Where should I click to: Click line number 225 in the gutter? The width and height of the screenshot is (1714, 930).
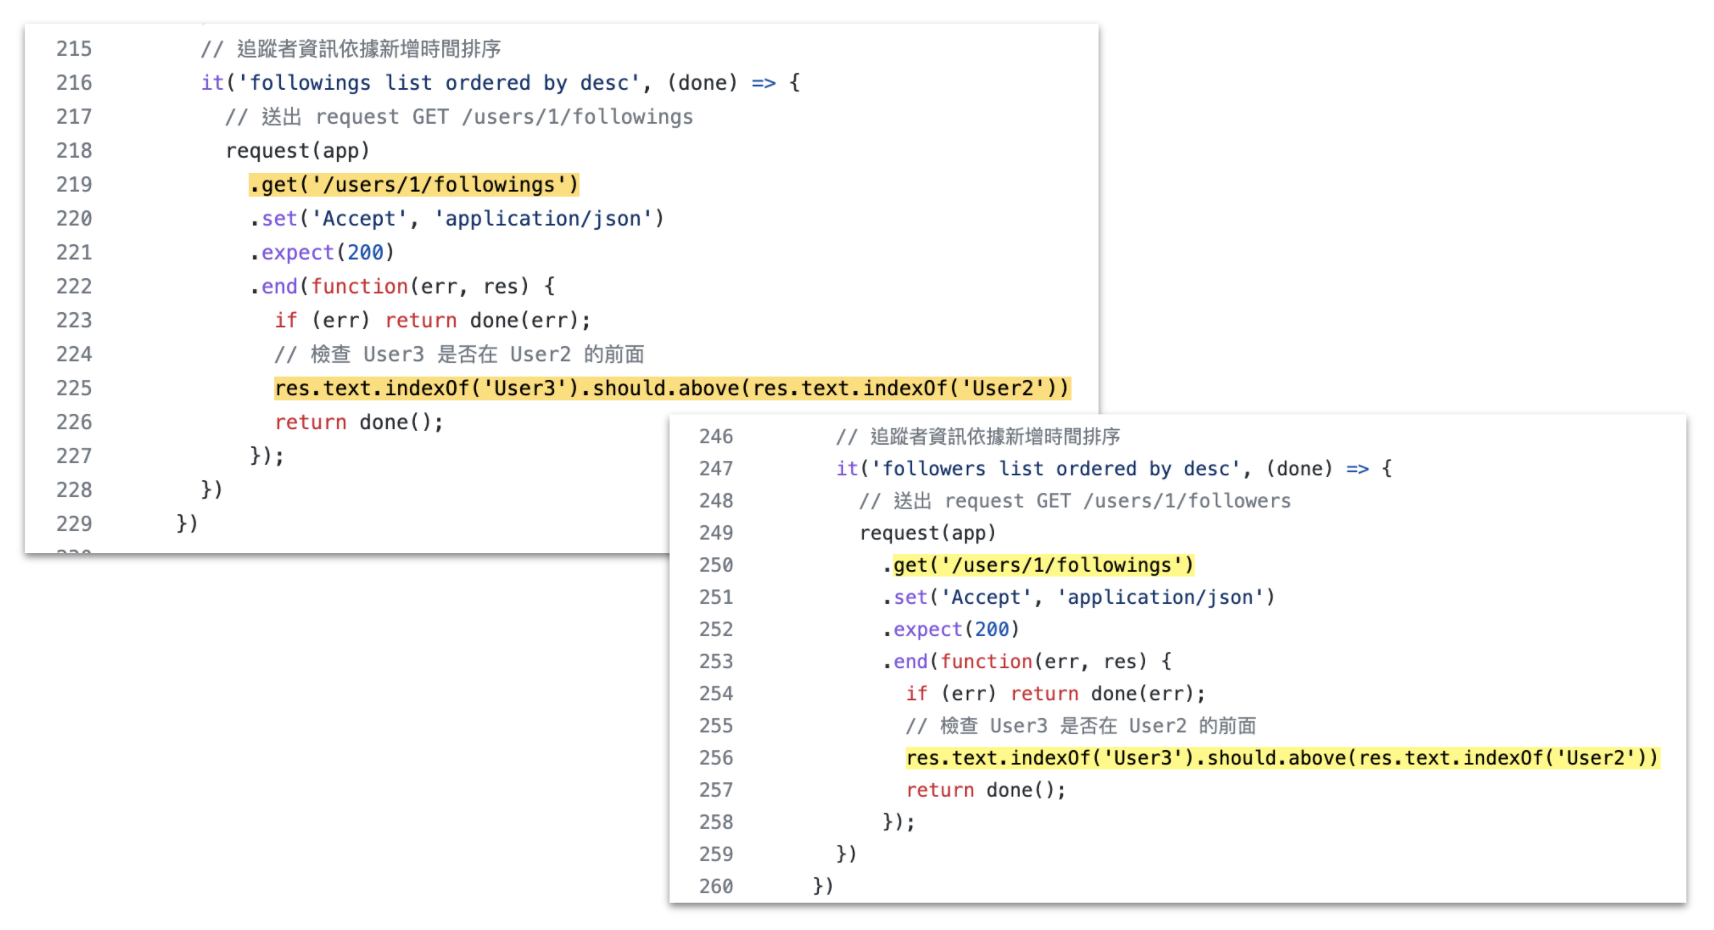74,388
